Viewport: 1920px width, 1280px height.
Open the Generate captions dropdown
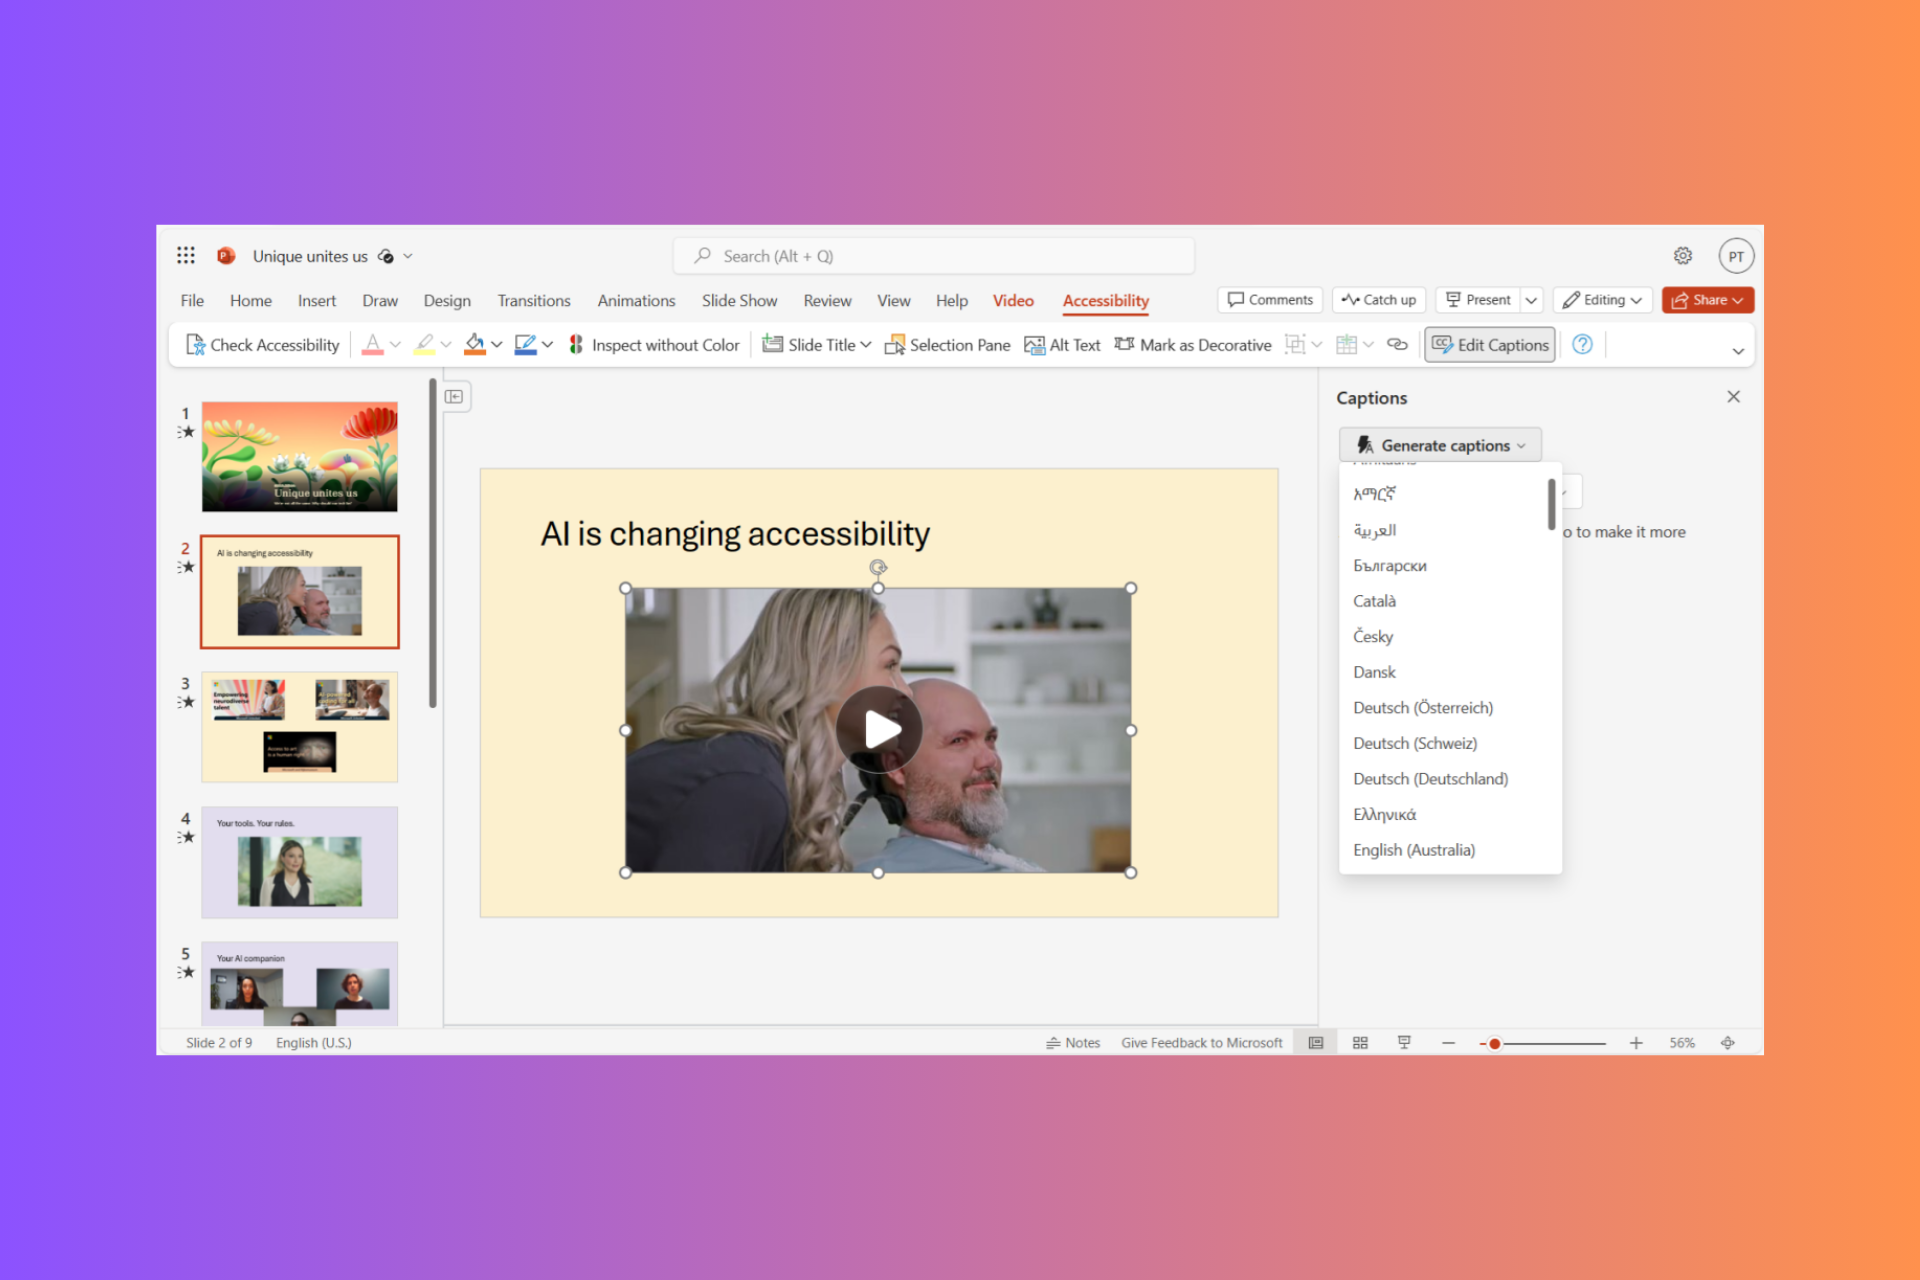[x=1440, y=445]
